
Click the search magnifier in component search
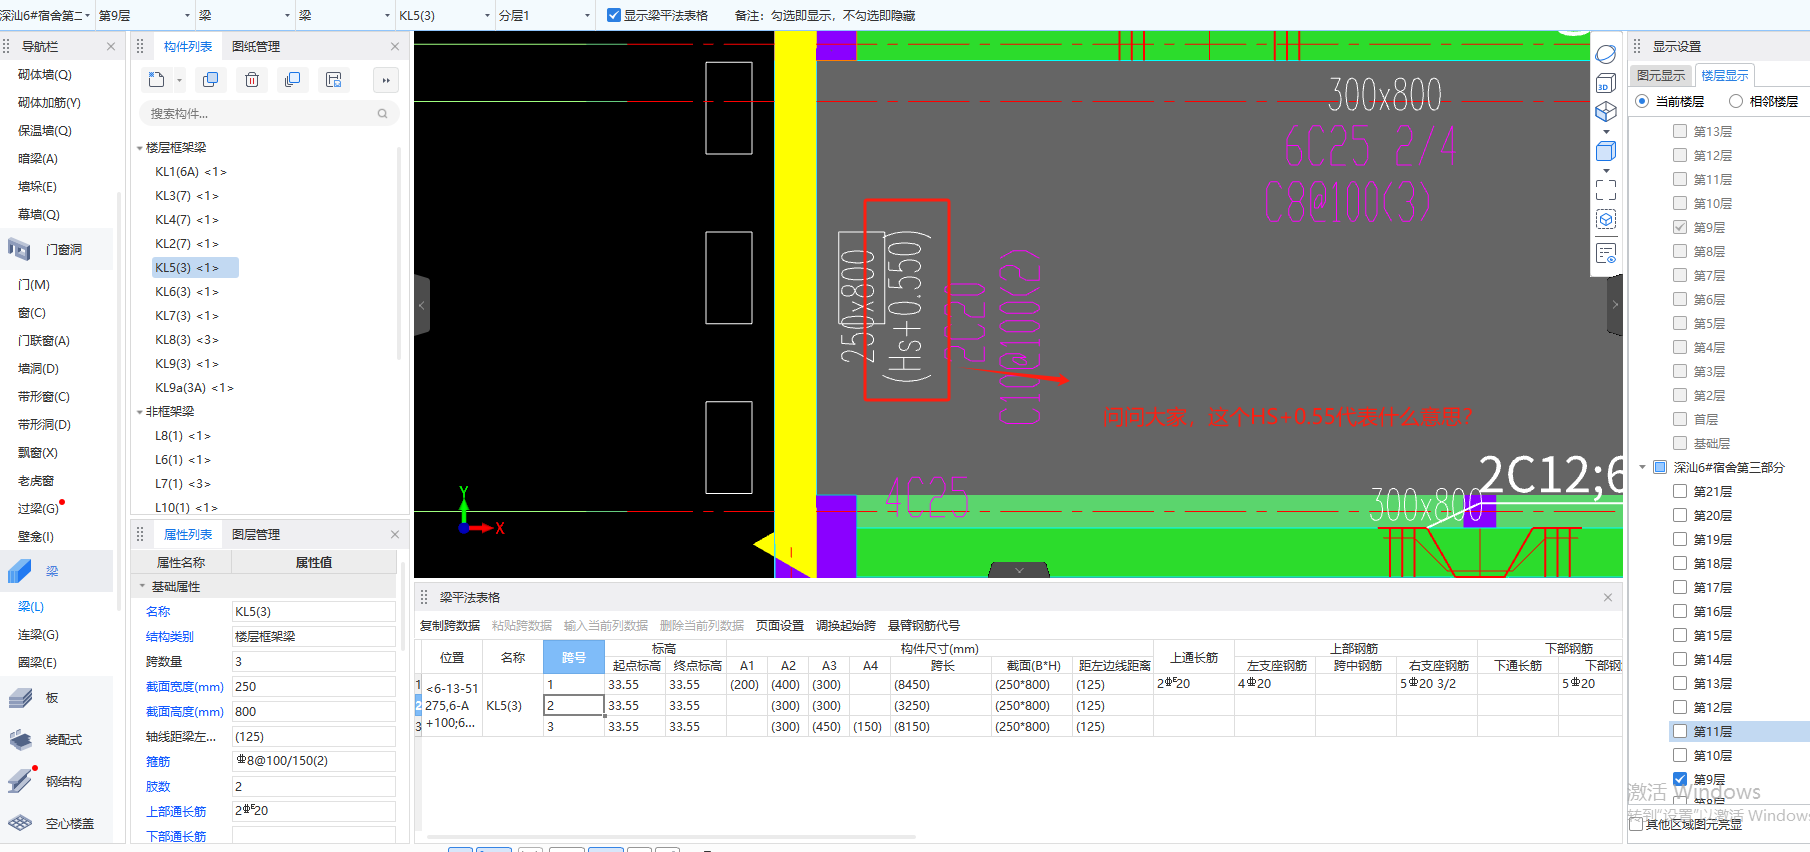pyautogui.click(x=382, y=114)
